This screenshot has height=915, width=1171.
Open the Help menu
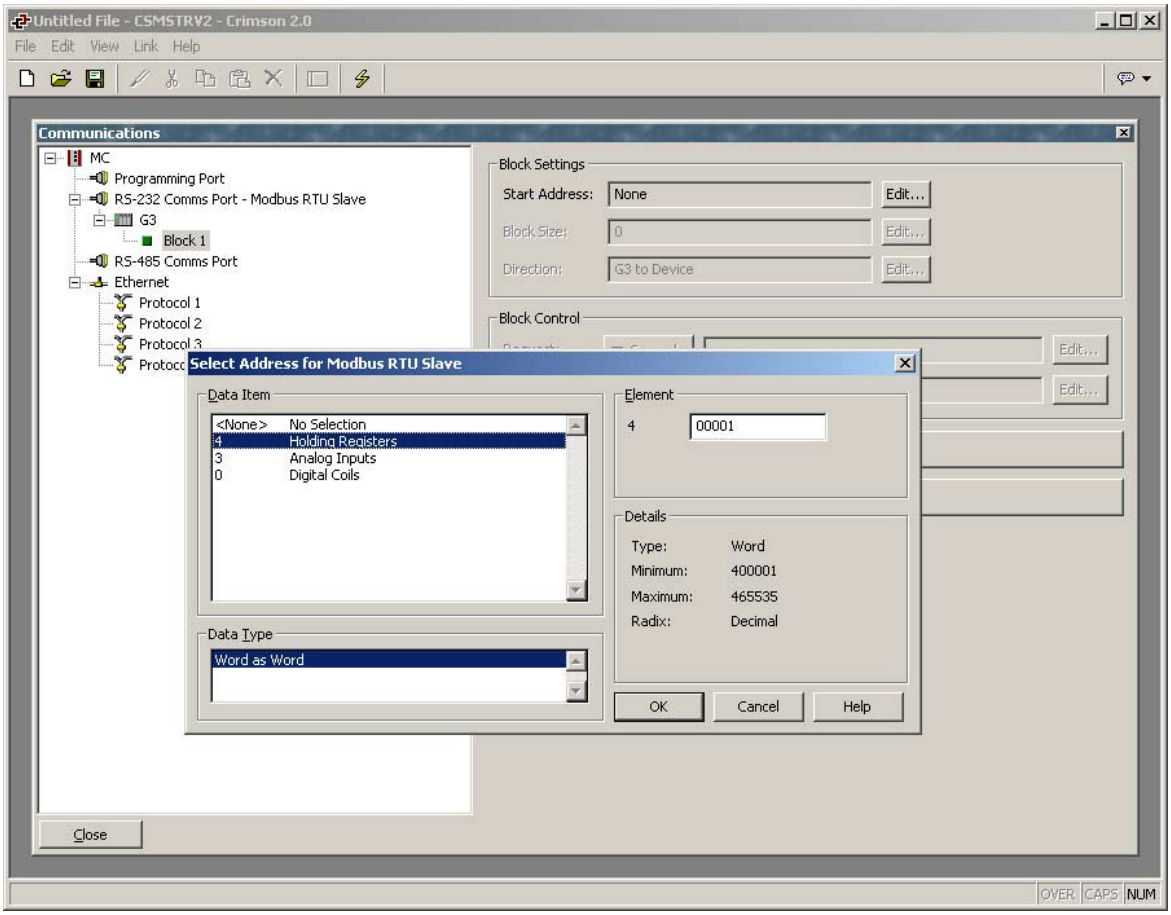(186, 46)
